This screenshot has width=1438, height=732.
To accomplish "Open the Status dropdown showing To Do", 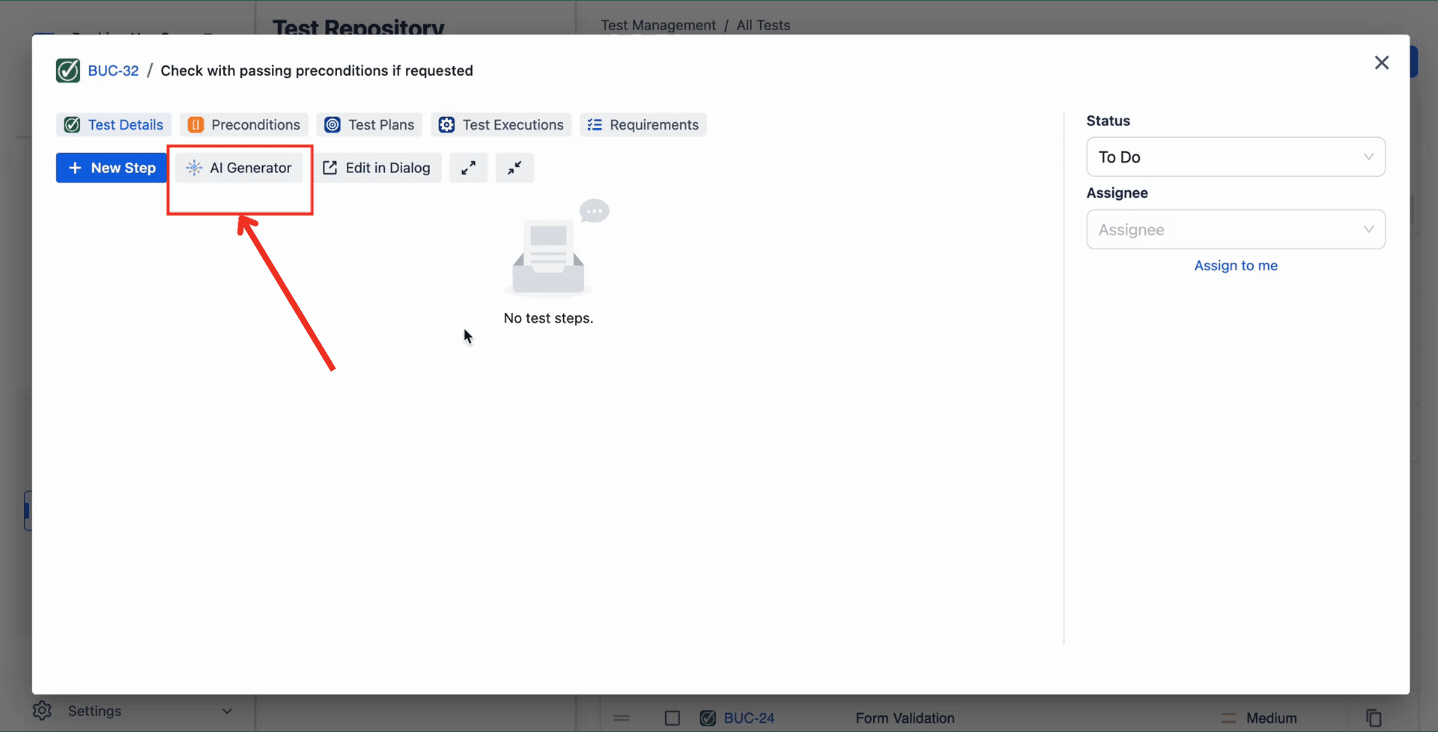I will click(1235, 157).
